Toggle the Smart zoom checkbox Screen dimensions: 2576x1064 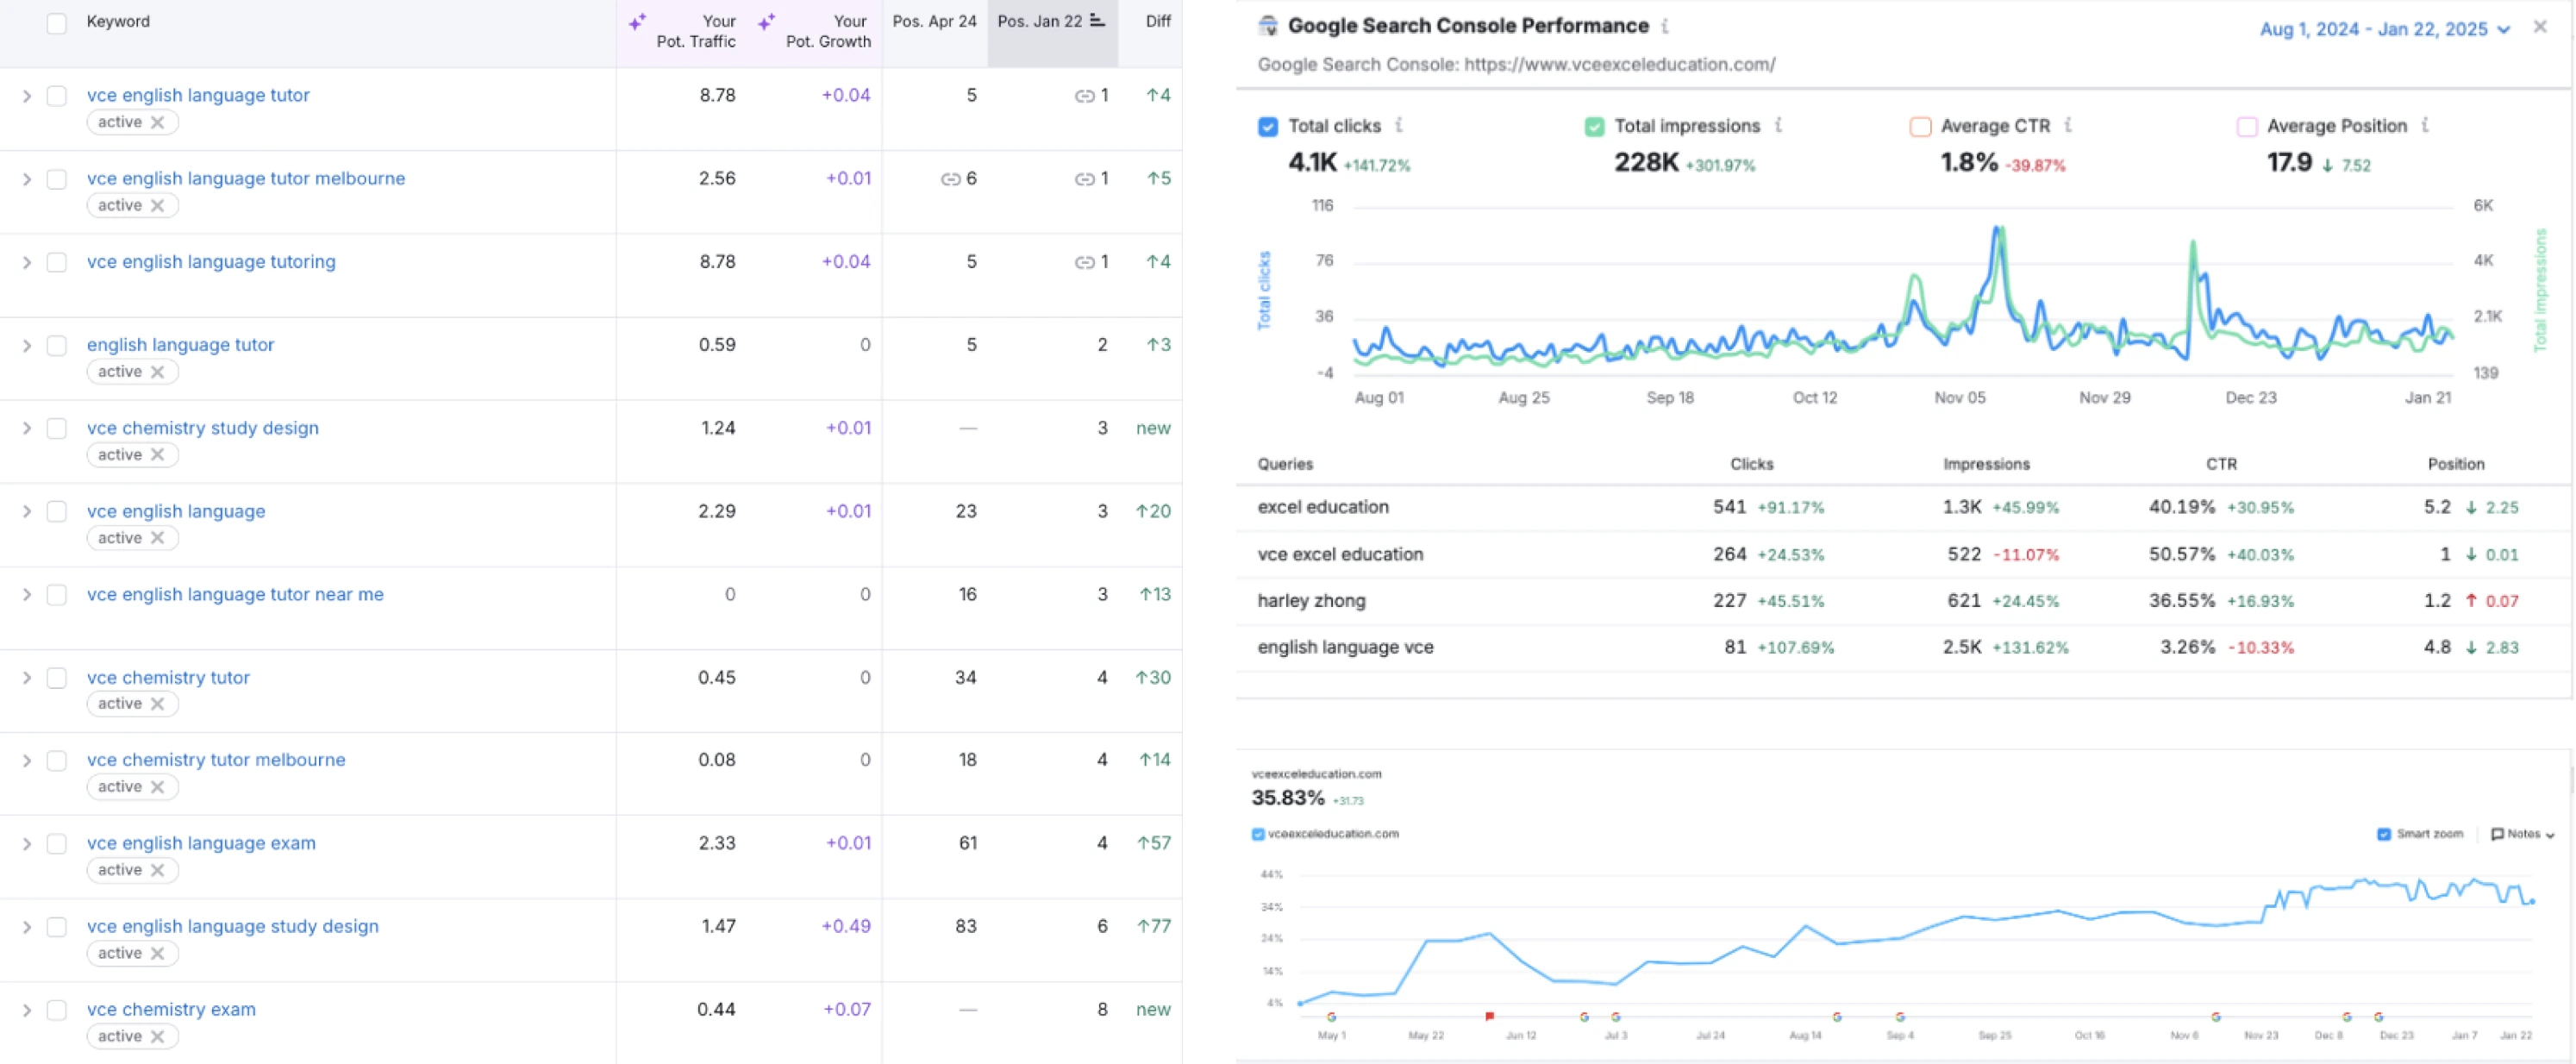[x=2384, y=834]
